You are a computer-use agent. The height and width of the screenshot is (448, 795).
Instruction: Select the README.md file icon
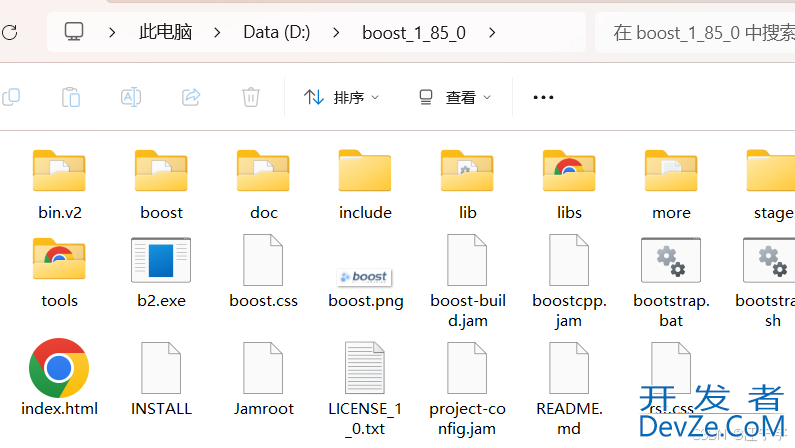tap(569, 368)
